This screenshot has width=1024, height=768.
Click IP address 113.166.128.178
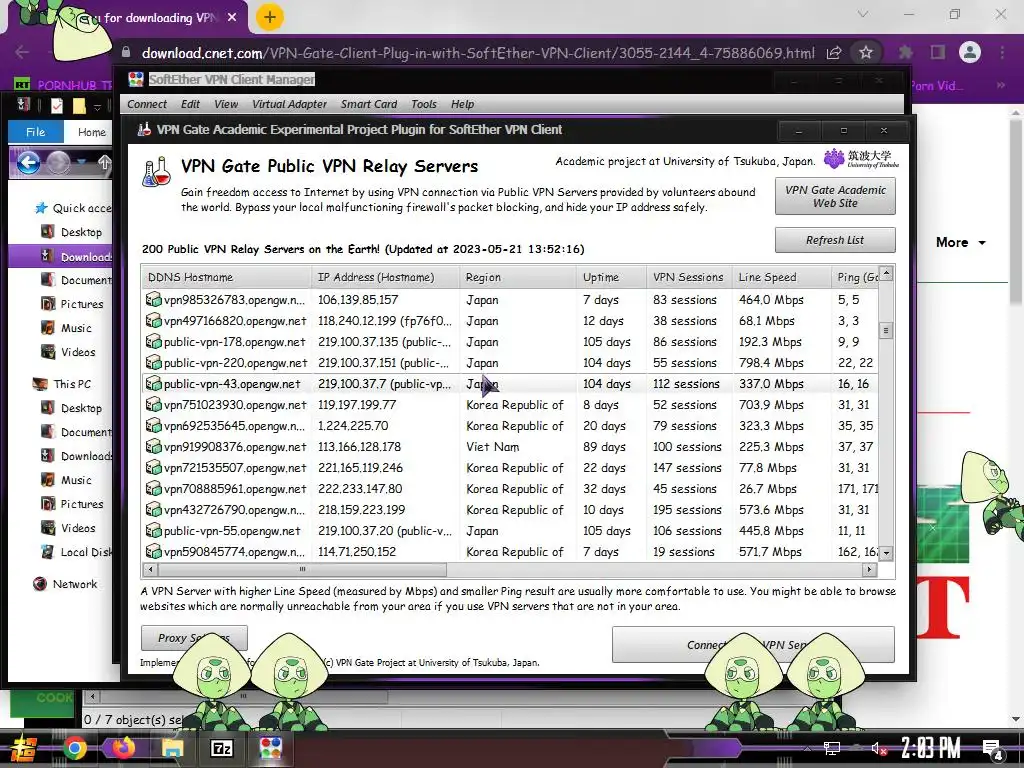360,447
